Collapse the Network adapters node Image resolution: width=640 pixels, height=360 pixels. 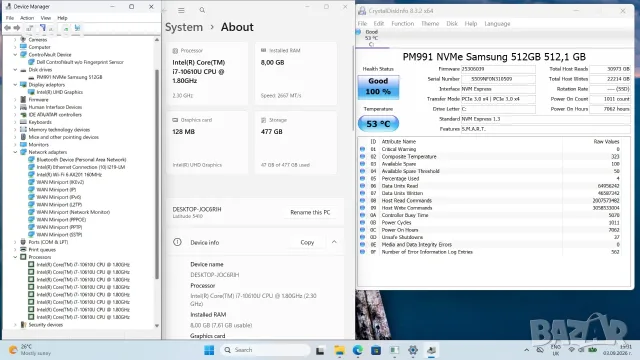tap(16, 152)
